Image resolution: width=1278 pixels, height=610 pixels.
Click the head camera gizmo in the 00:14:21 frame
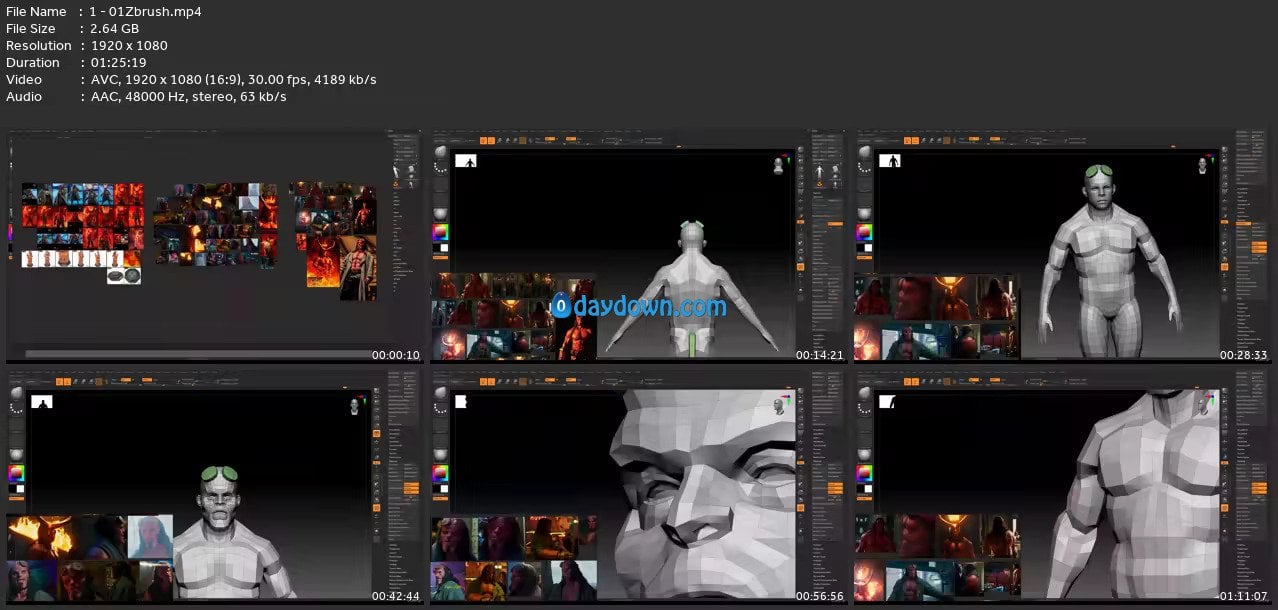tap(779, 165)
